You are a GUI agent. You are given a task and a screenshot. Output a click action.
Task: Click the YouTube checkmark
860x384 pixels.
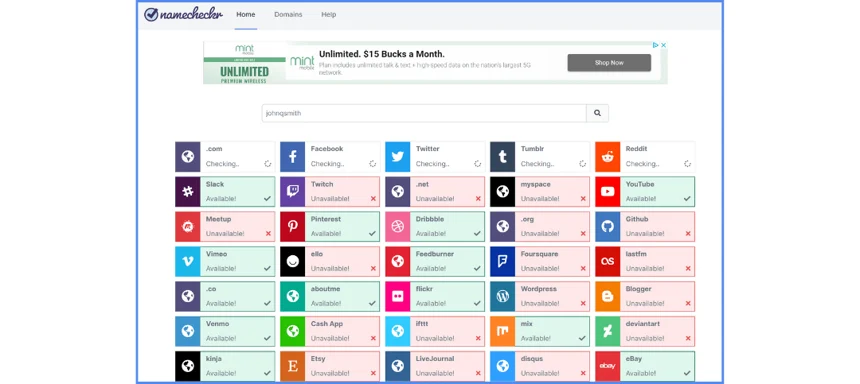[687, 199]
